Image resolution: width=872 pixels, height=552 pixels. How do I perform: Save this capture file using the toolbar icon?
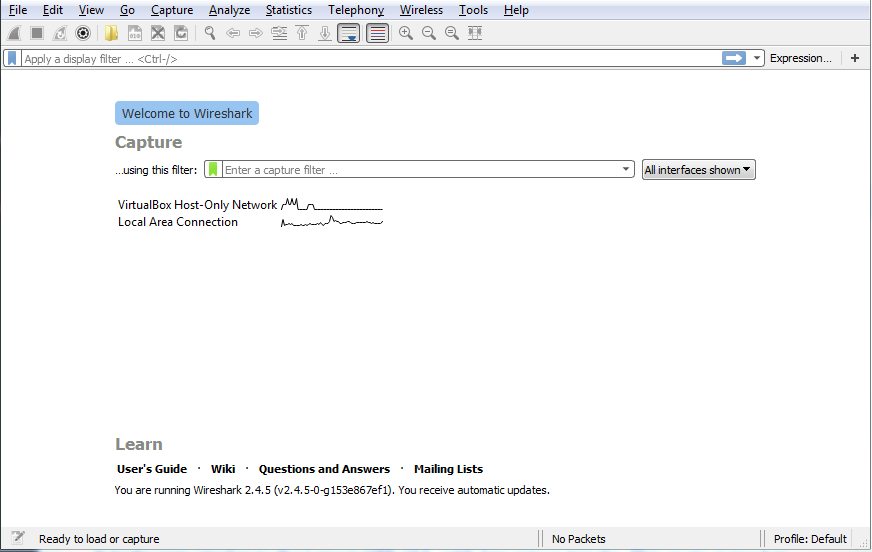(135, 33)
